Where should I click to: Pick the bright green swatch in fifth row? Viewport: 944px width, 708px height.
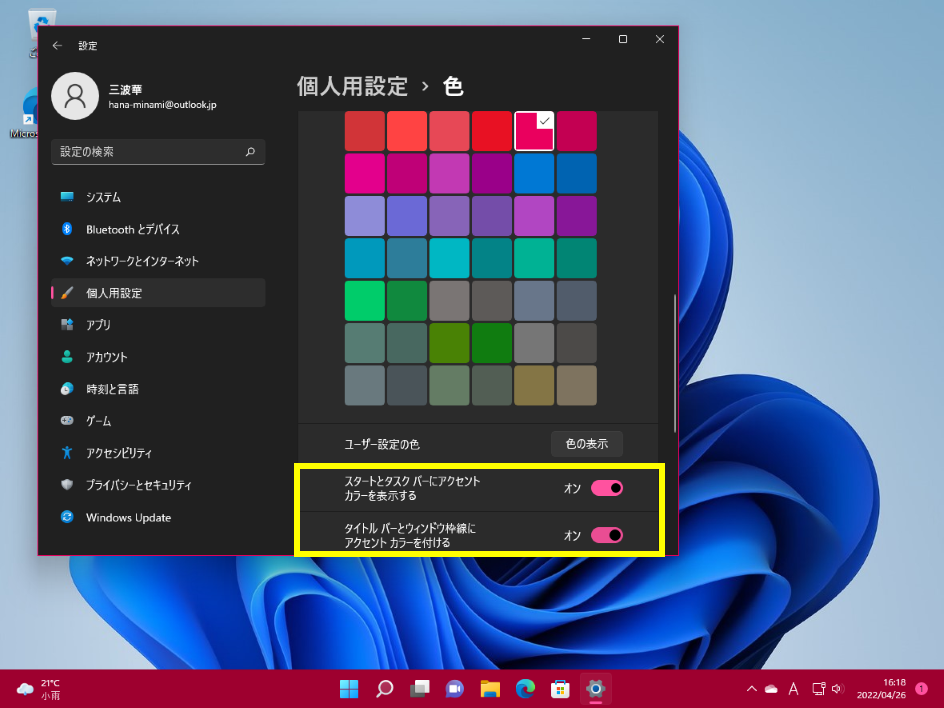coord(365,300)
